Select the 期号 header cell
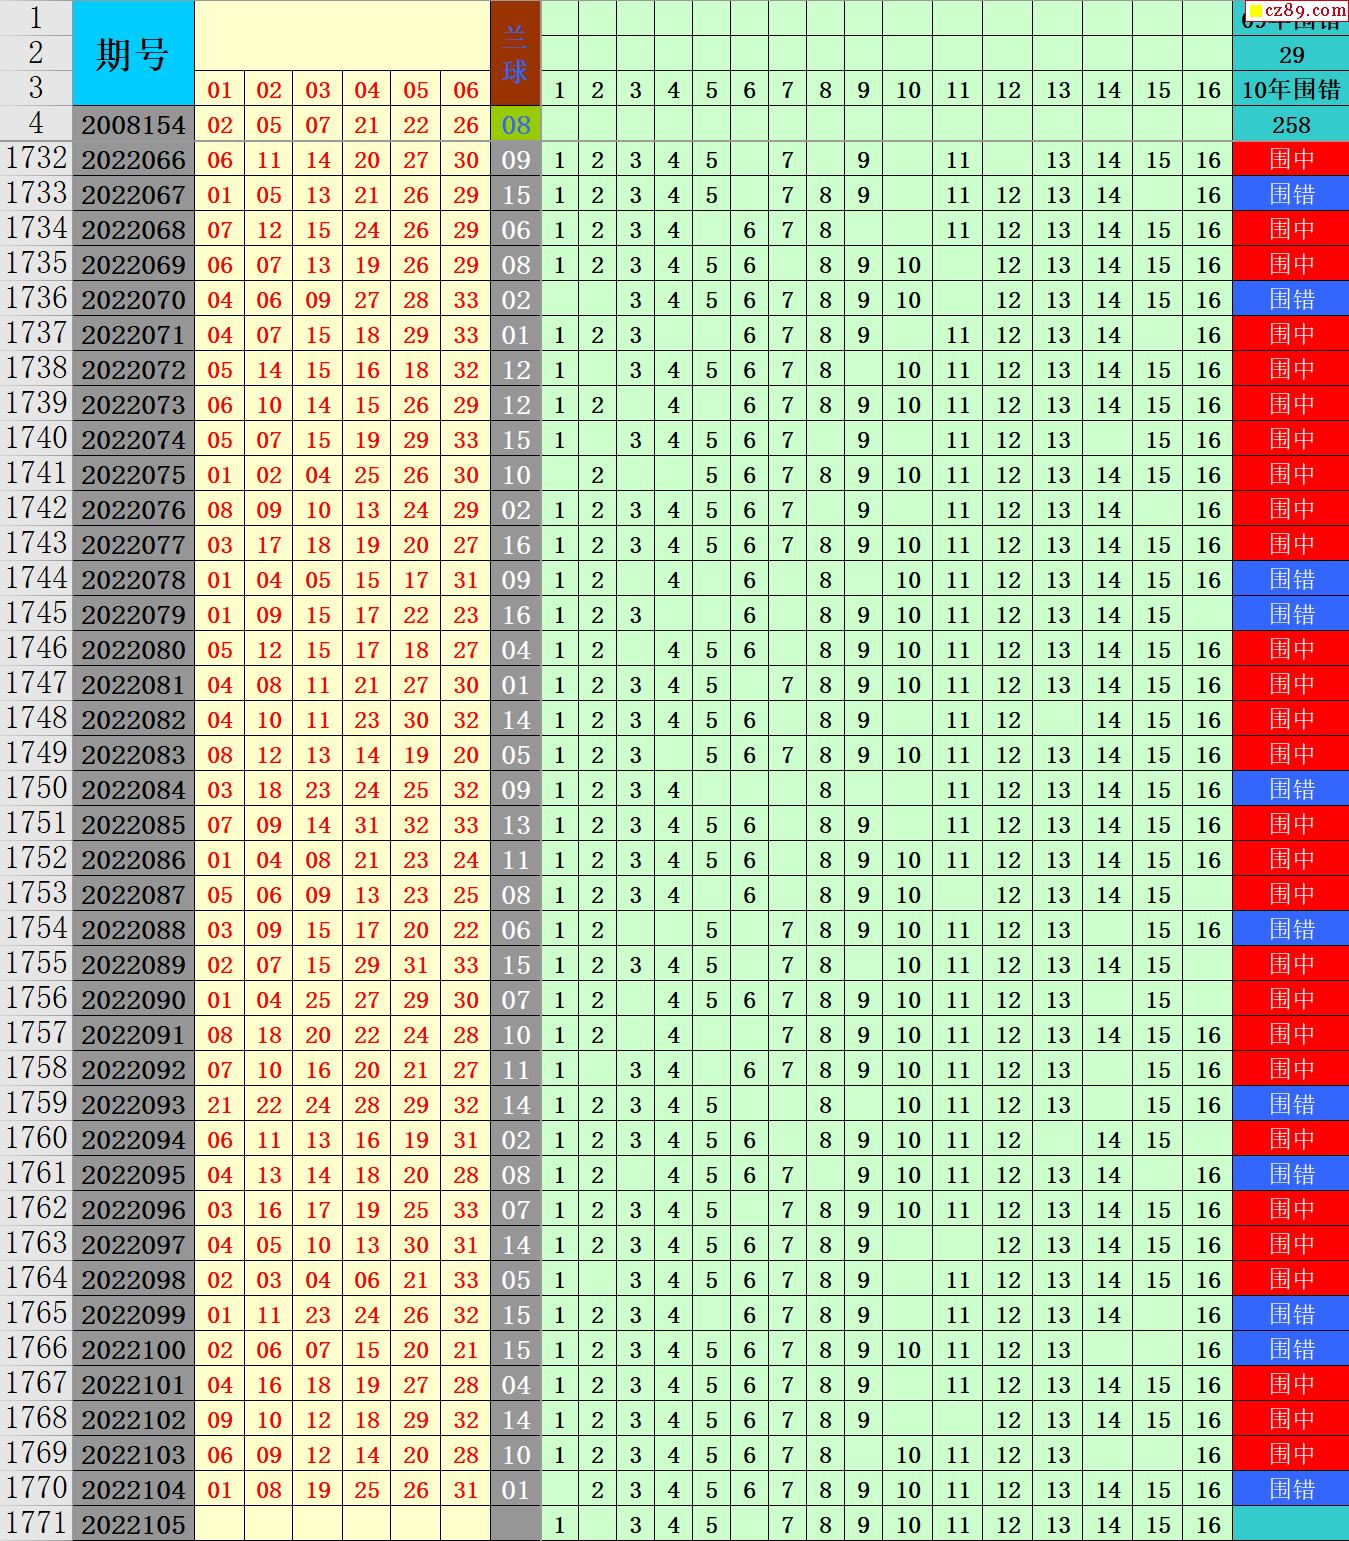This screenshot has width=1349, height=1541. 133,54
